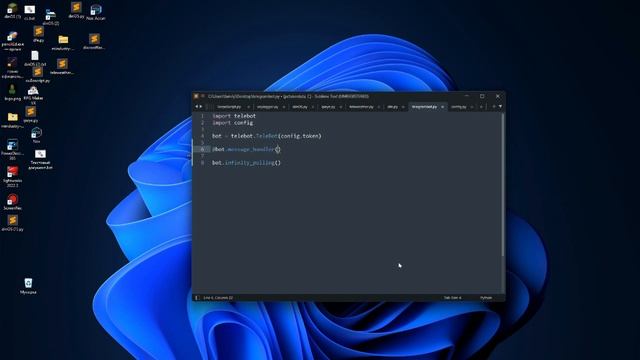
Task: Close the config.py tab
Action: [x=472, y=107]
